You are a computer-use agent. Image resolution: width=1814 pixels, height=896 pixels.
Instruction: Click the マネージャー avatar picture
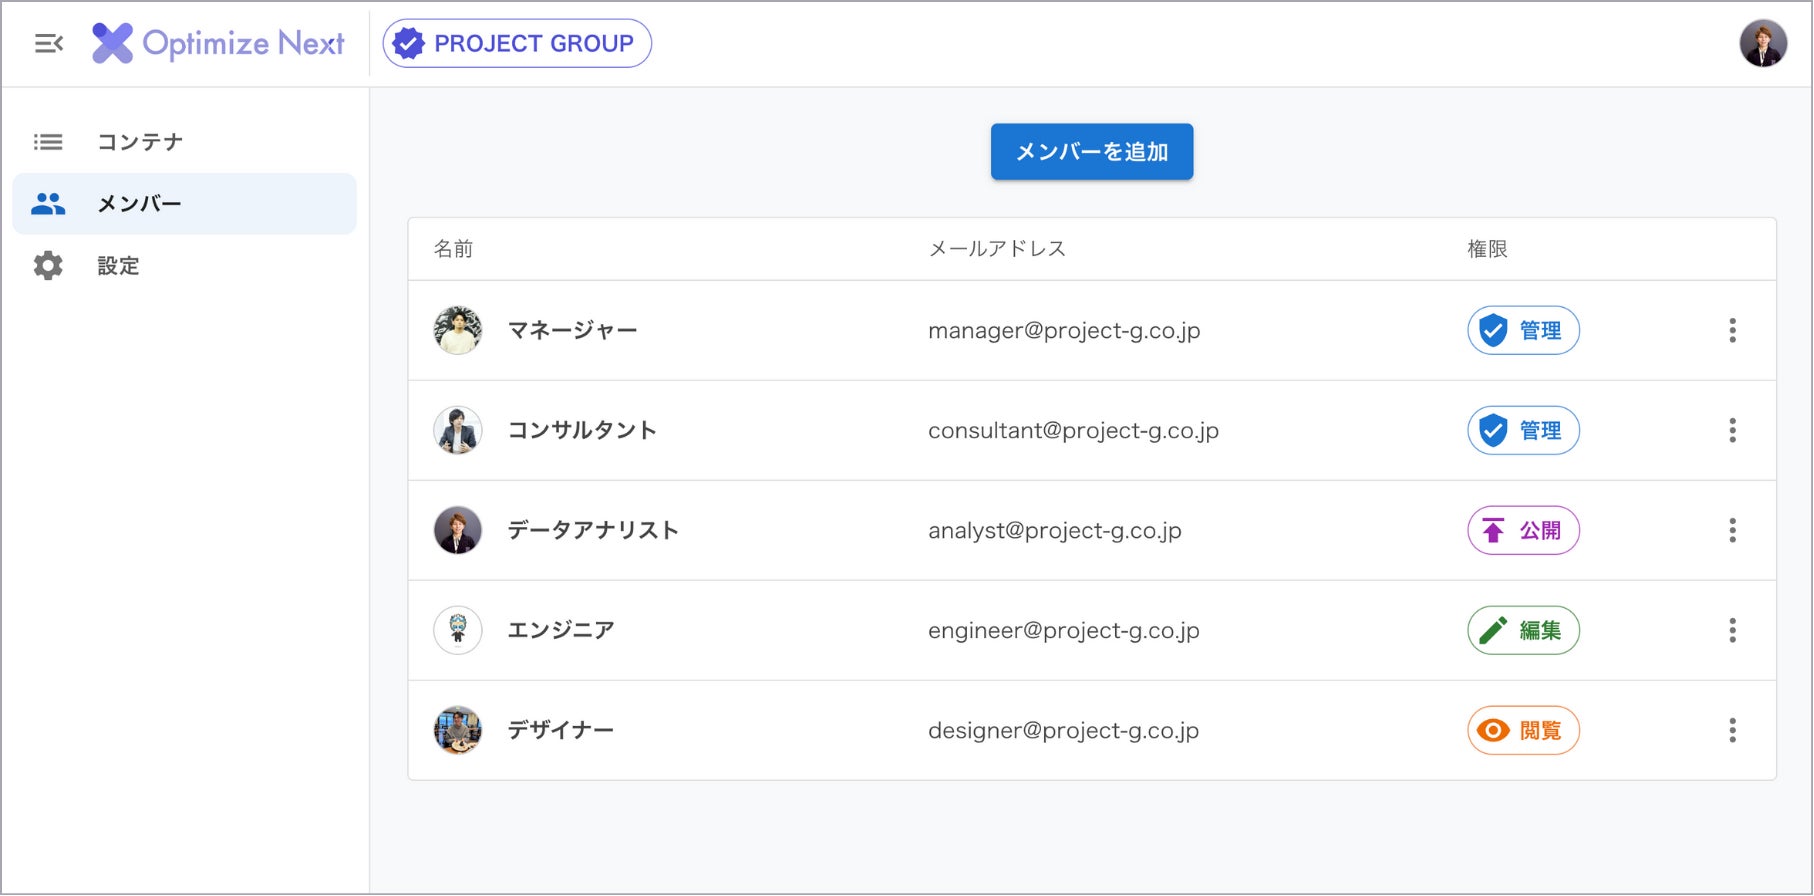(x=458, y=331)
